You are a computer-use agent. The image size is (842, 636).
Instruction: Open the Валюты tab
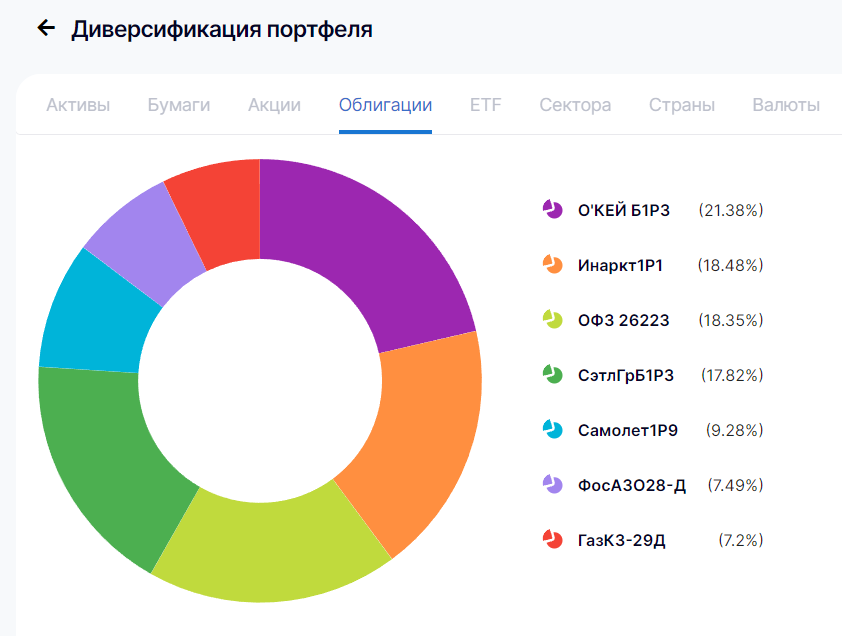(786, 105)
